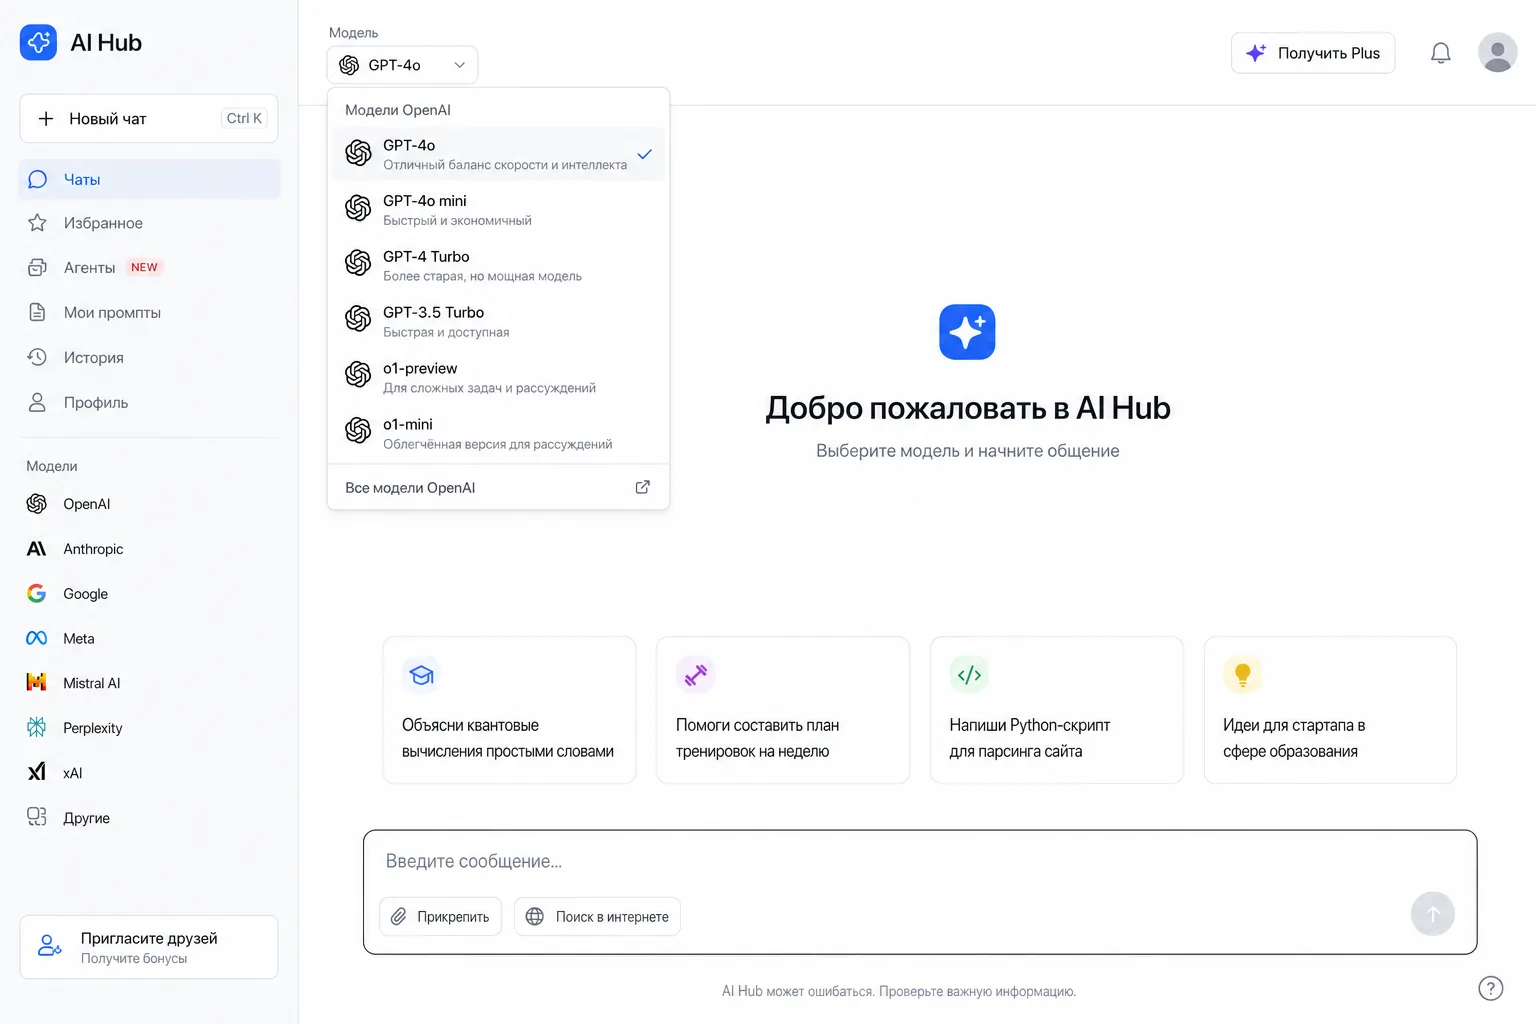Click the AI Hub logo icon in sidebar

[38, 42]
